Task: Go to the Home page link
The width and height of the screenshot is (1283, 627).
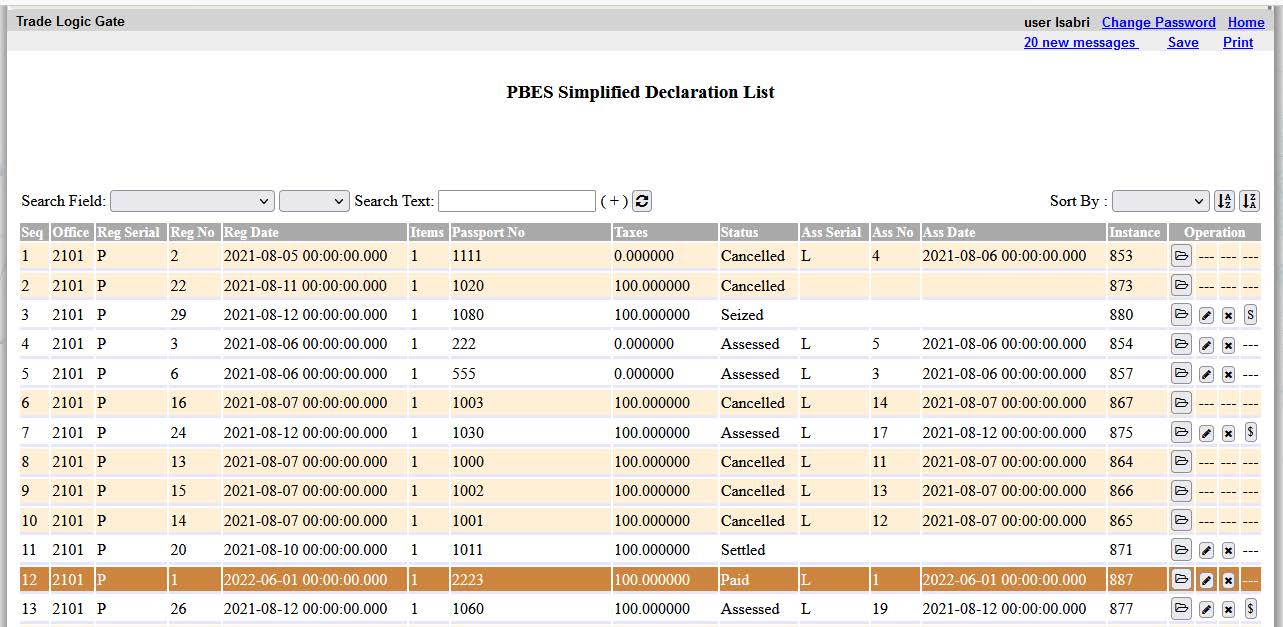Action: click(x=1246, y=22)
